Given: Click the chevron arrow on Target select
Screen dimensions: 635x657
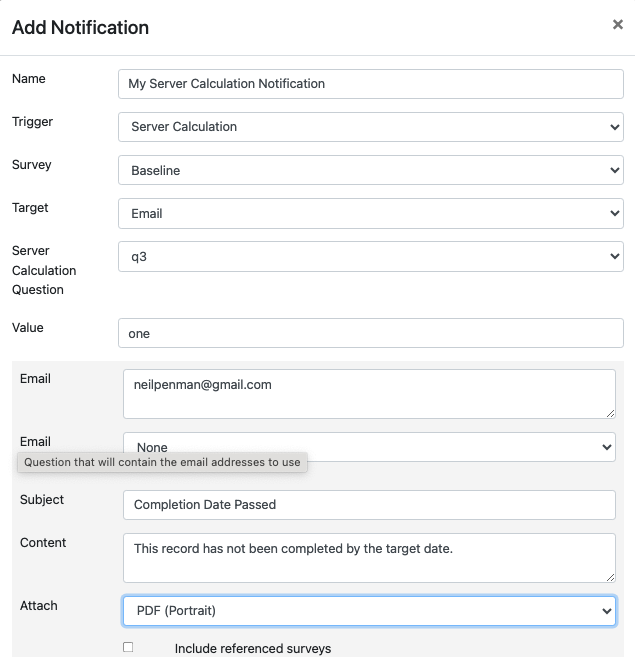Looking at the screenshot, I should [x=614, y=213].
